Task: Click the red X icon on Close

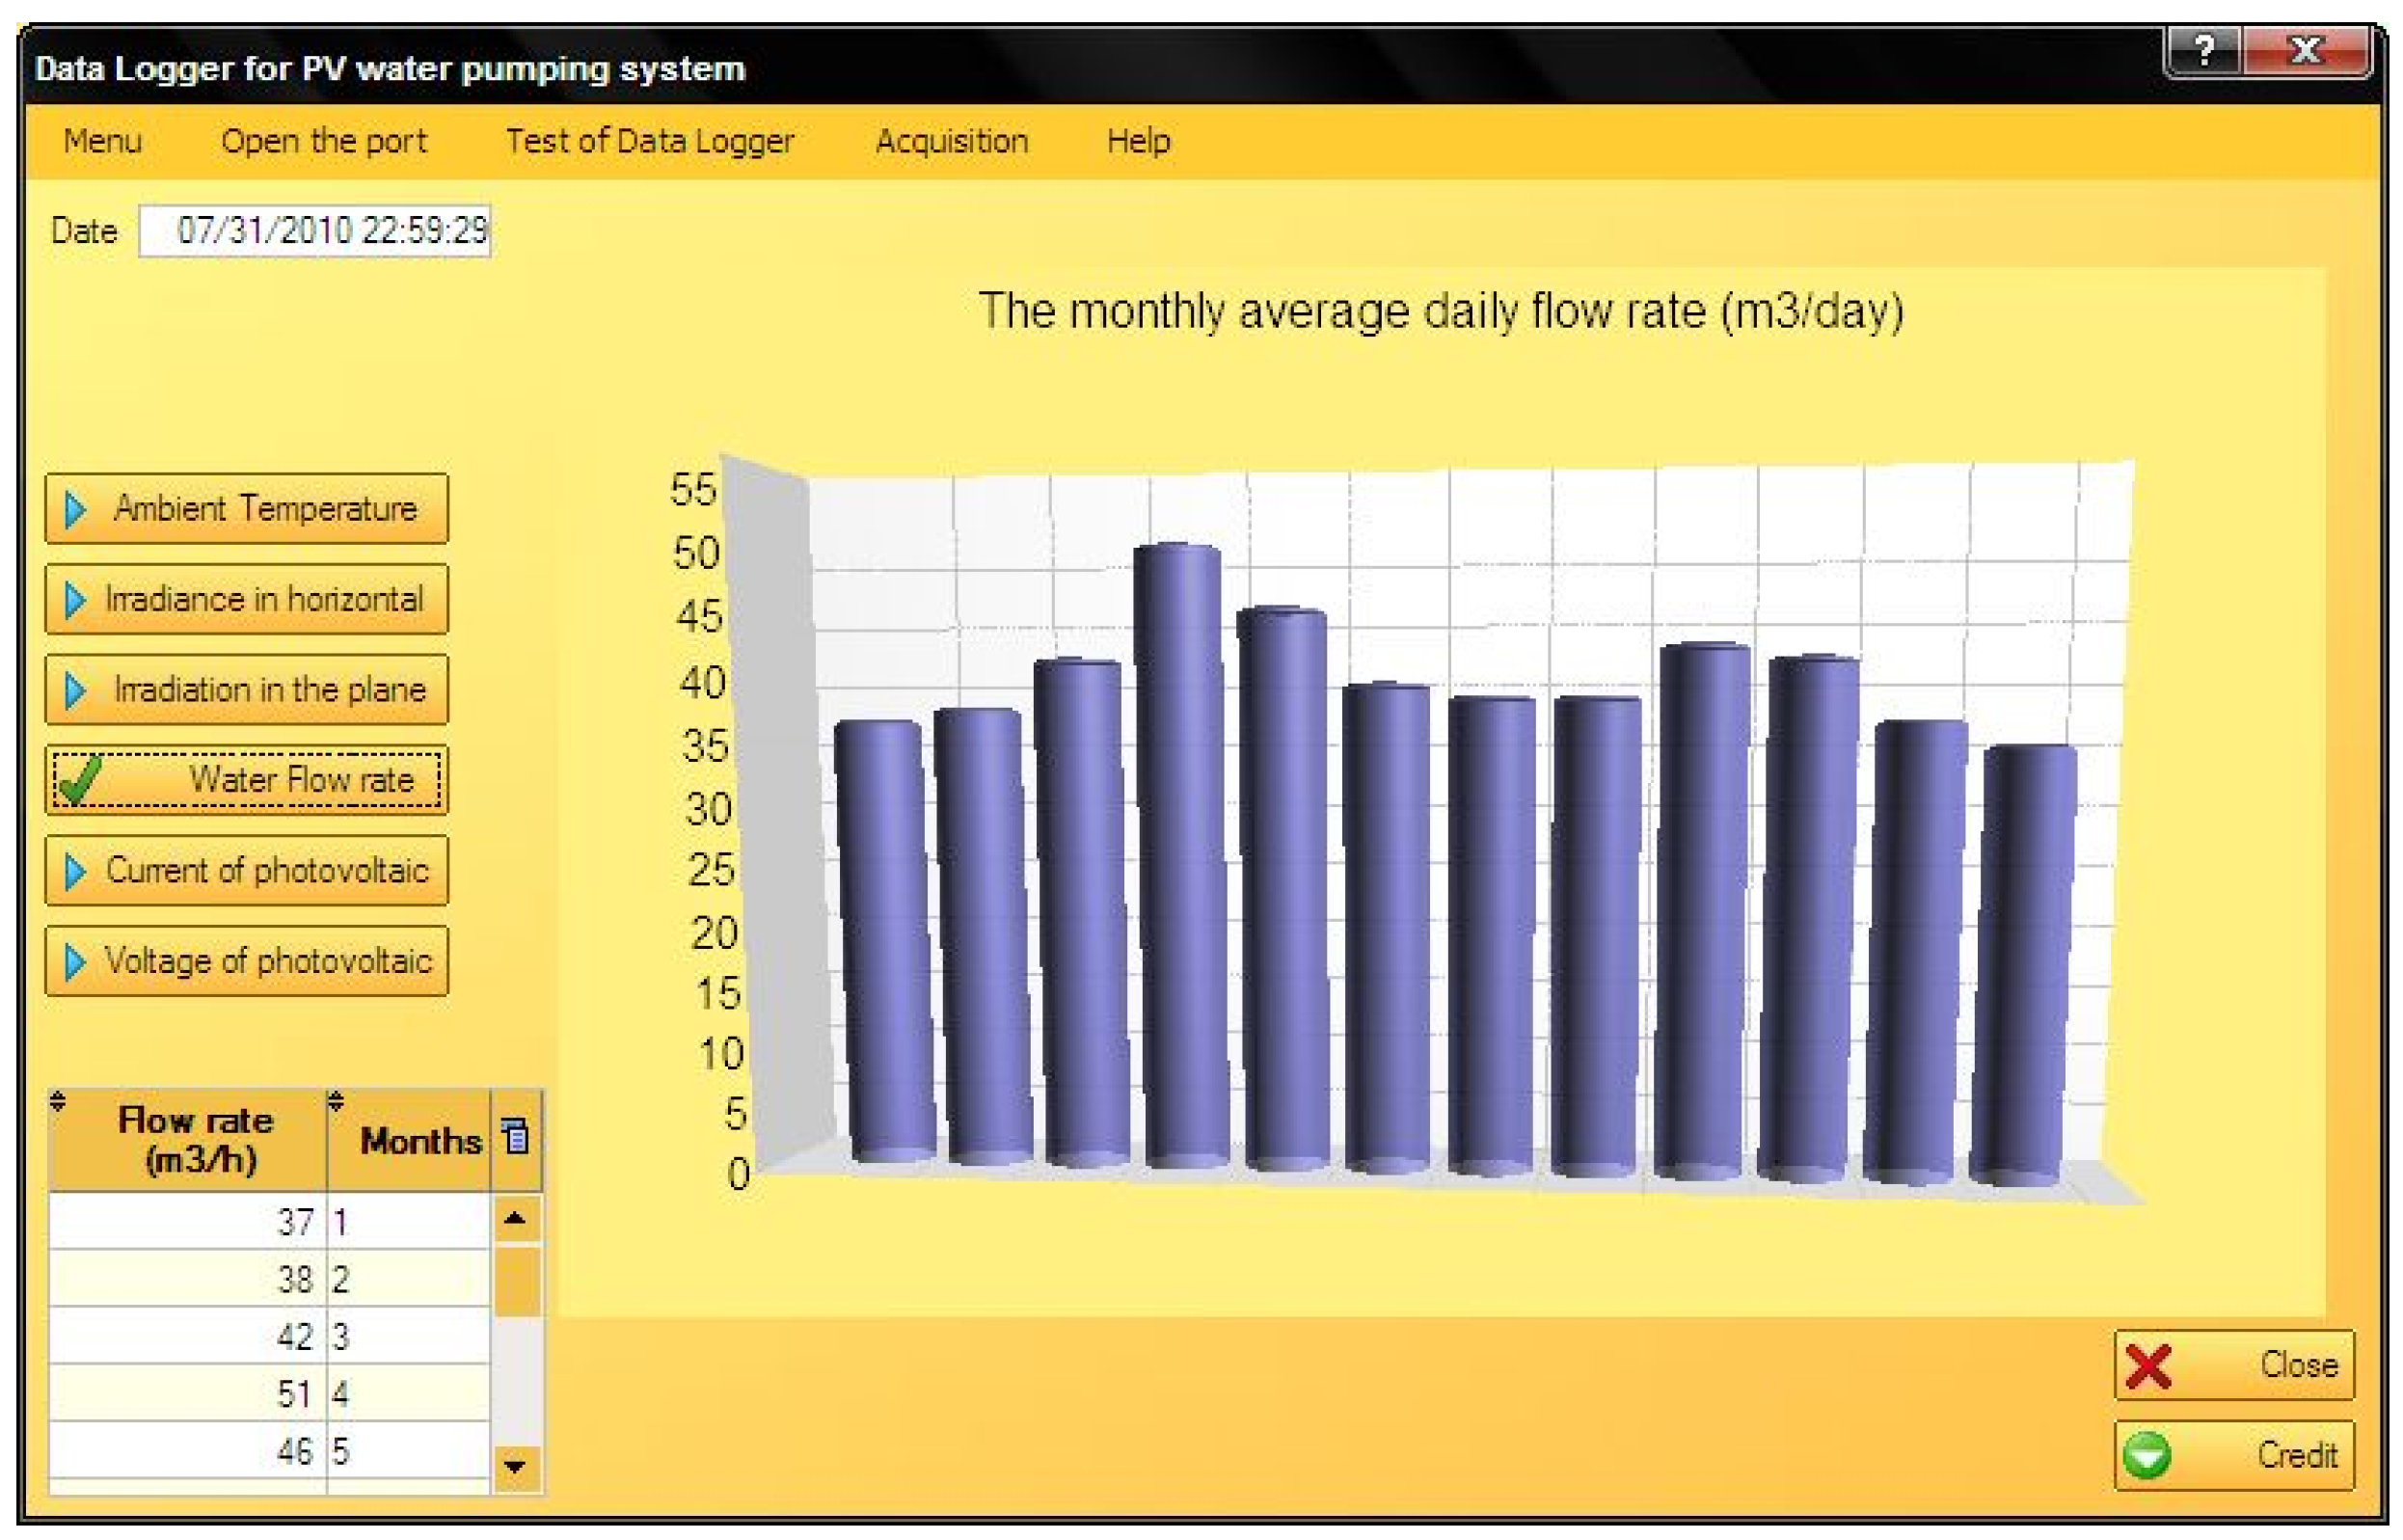Action: 2148,1367
